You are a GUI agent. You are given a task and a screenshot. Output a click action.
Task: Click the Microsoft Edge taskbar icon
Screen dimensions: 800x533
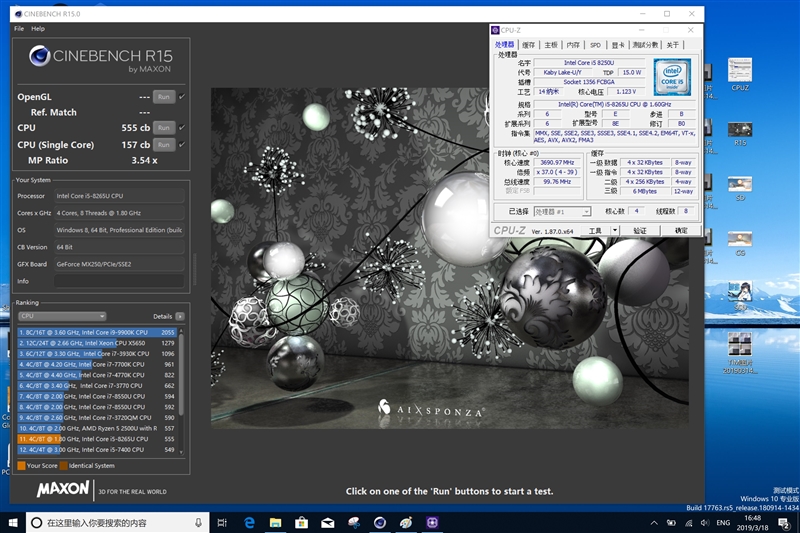[250, 523]
